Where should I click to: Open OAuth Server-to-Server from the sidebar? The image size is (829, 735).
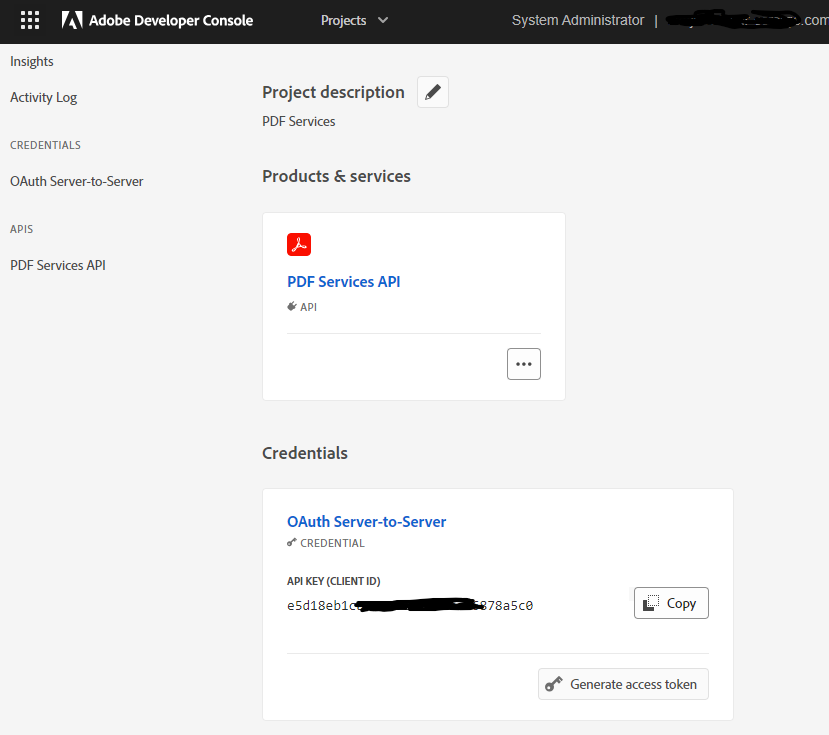coord(76,181)
